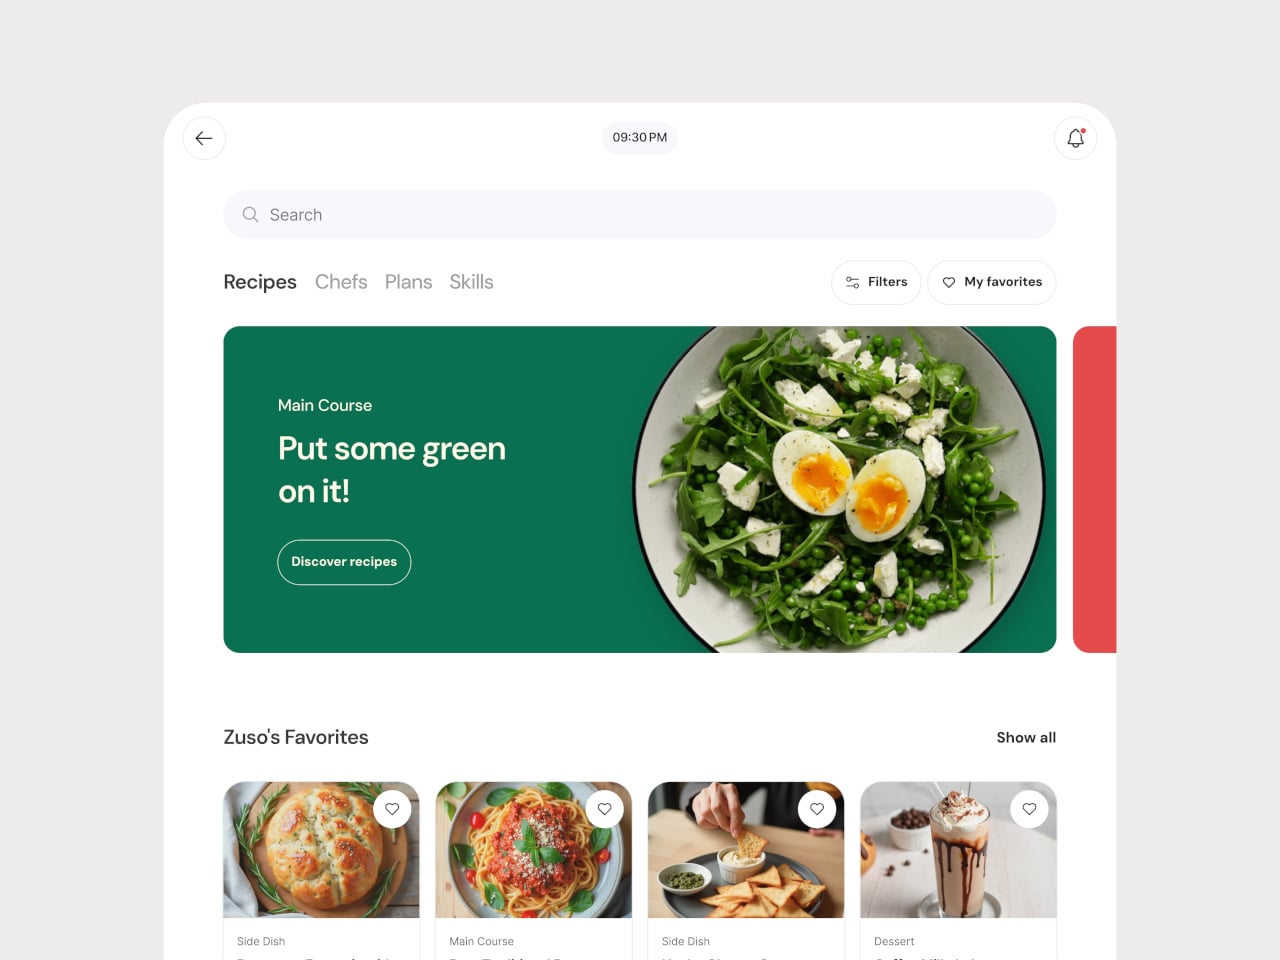Viewport: 1280px width, 960px height.
Task: Favorite the chips and dip heart
Action: tap(817, 809)
